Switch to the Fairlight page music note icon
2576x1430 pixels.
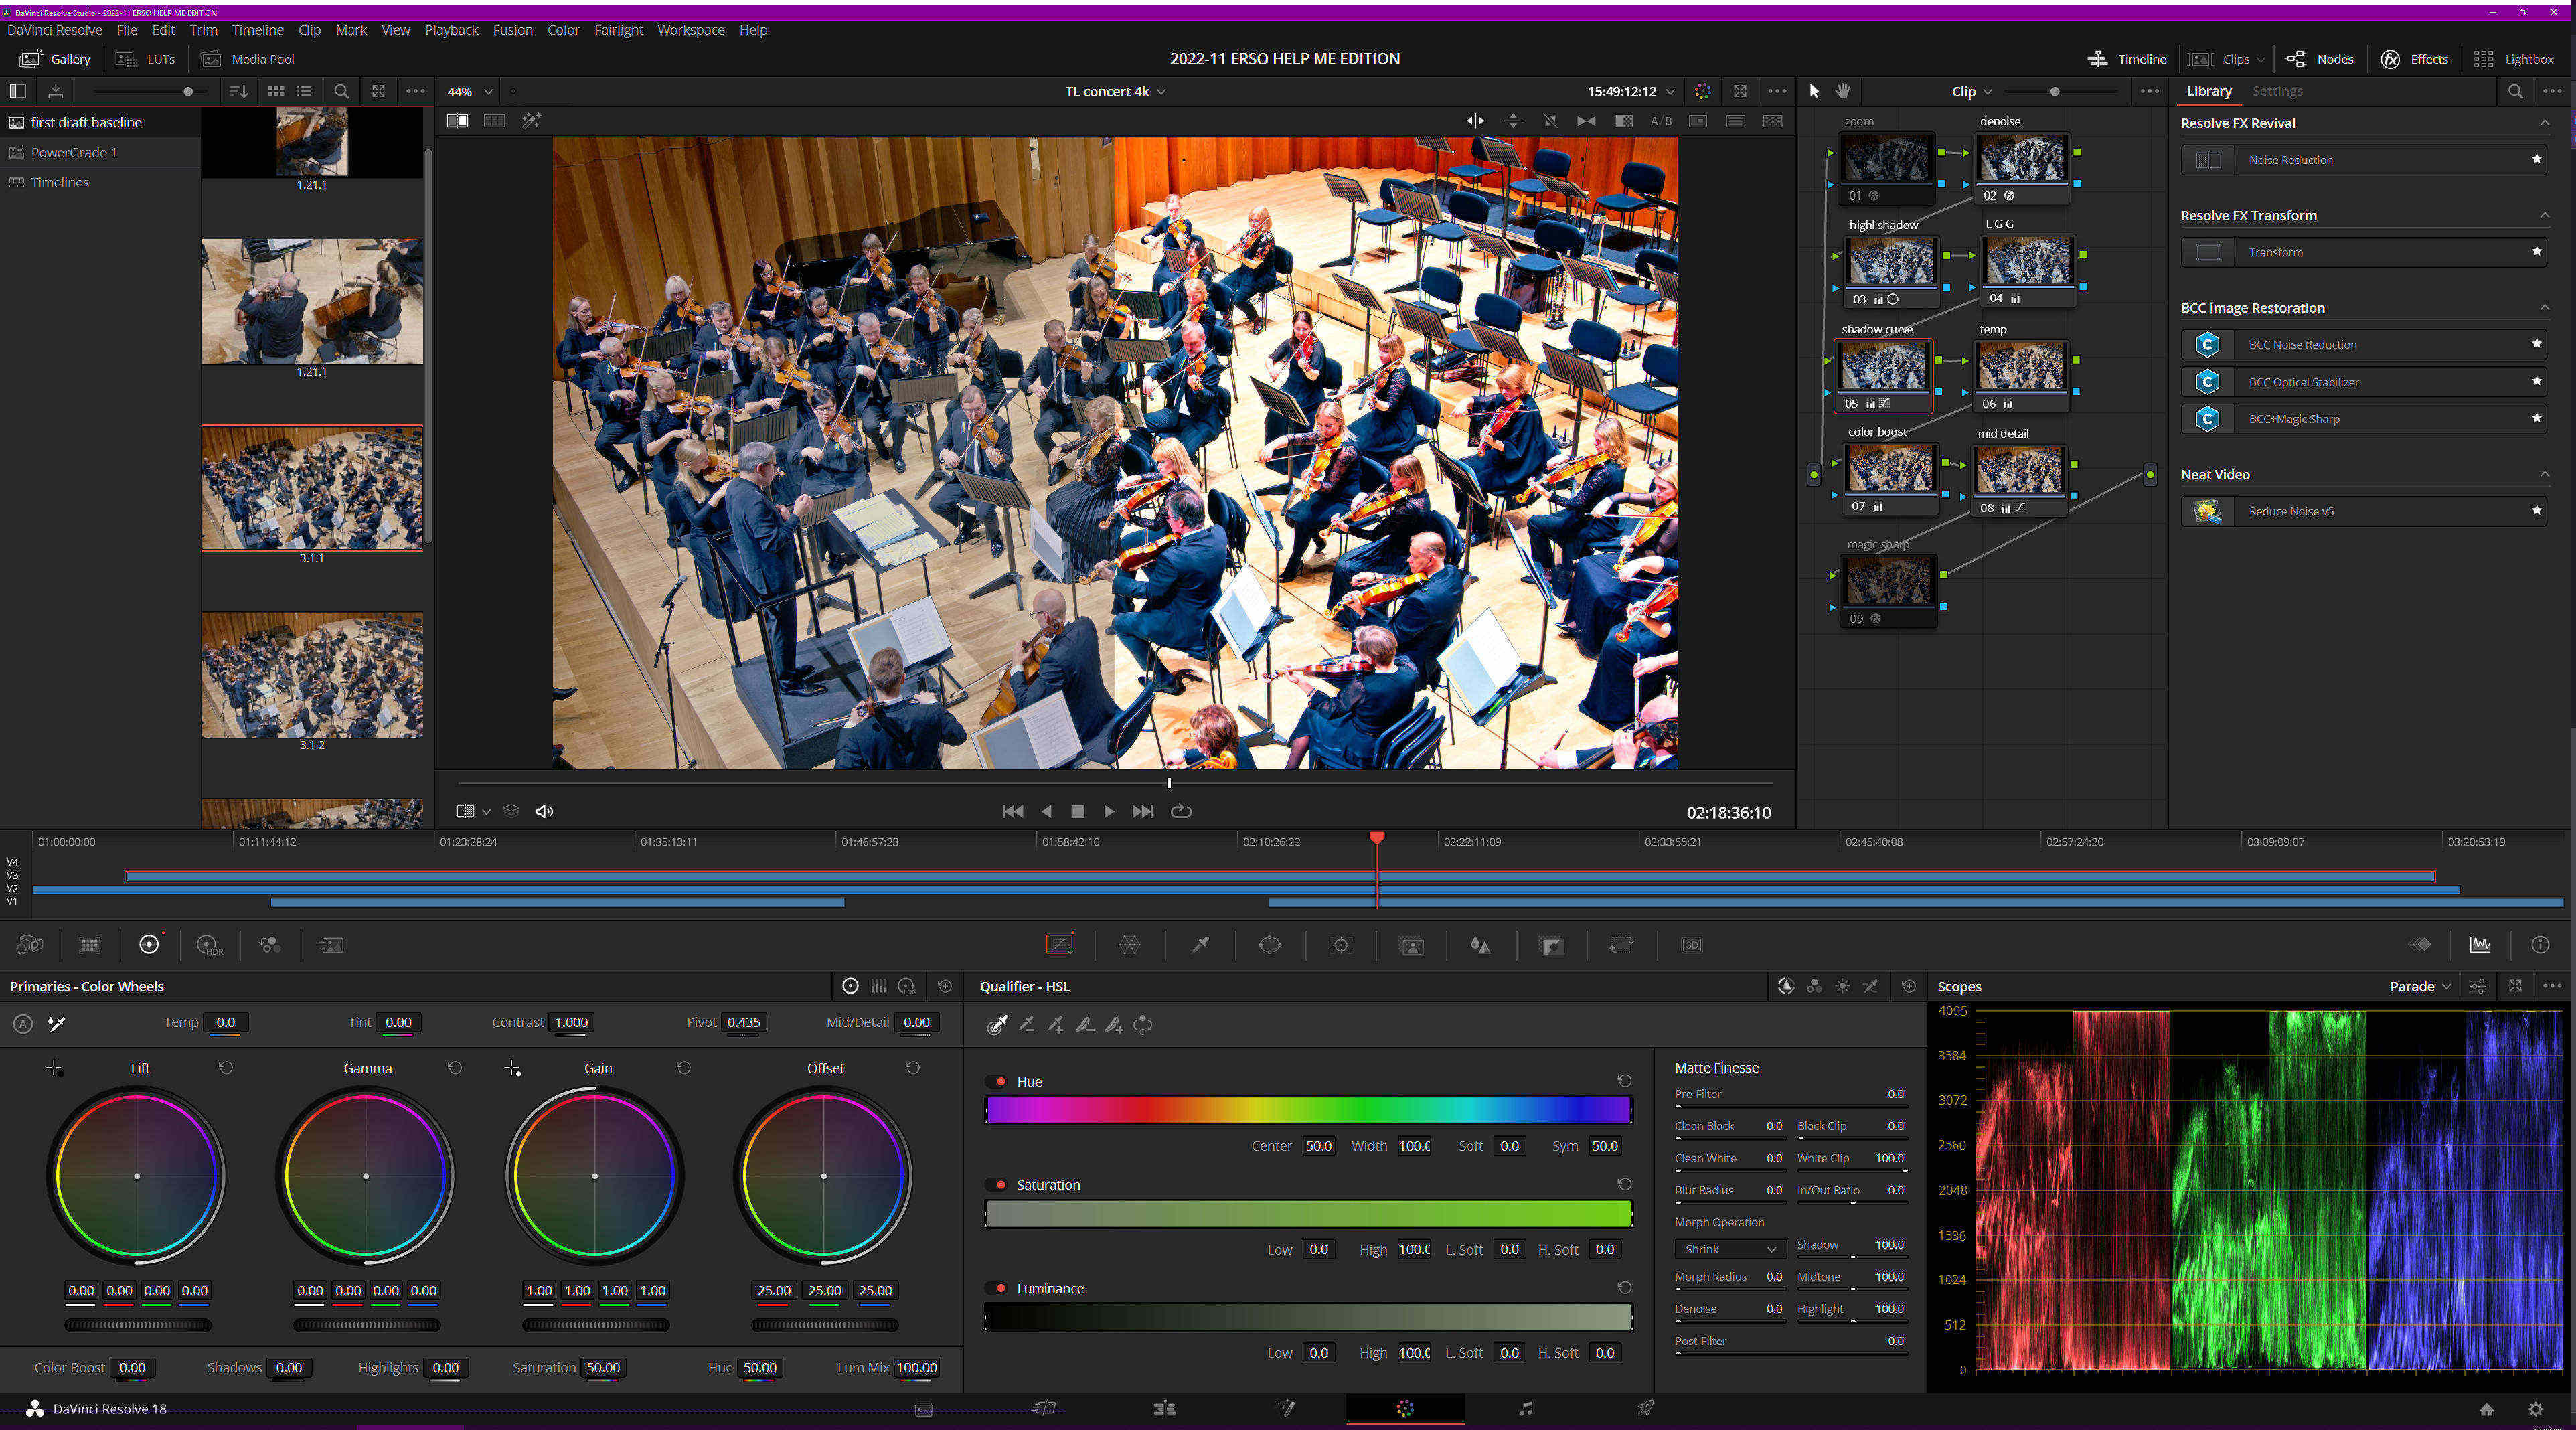1525,1408
